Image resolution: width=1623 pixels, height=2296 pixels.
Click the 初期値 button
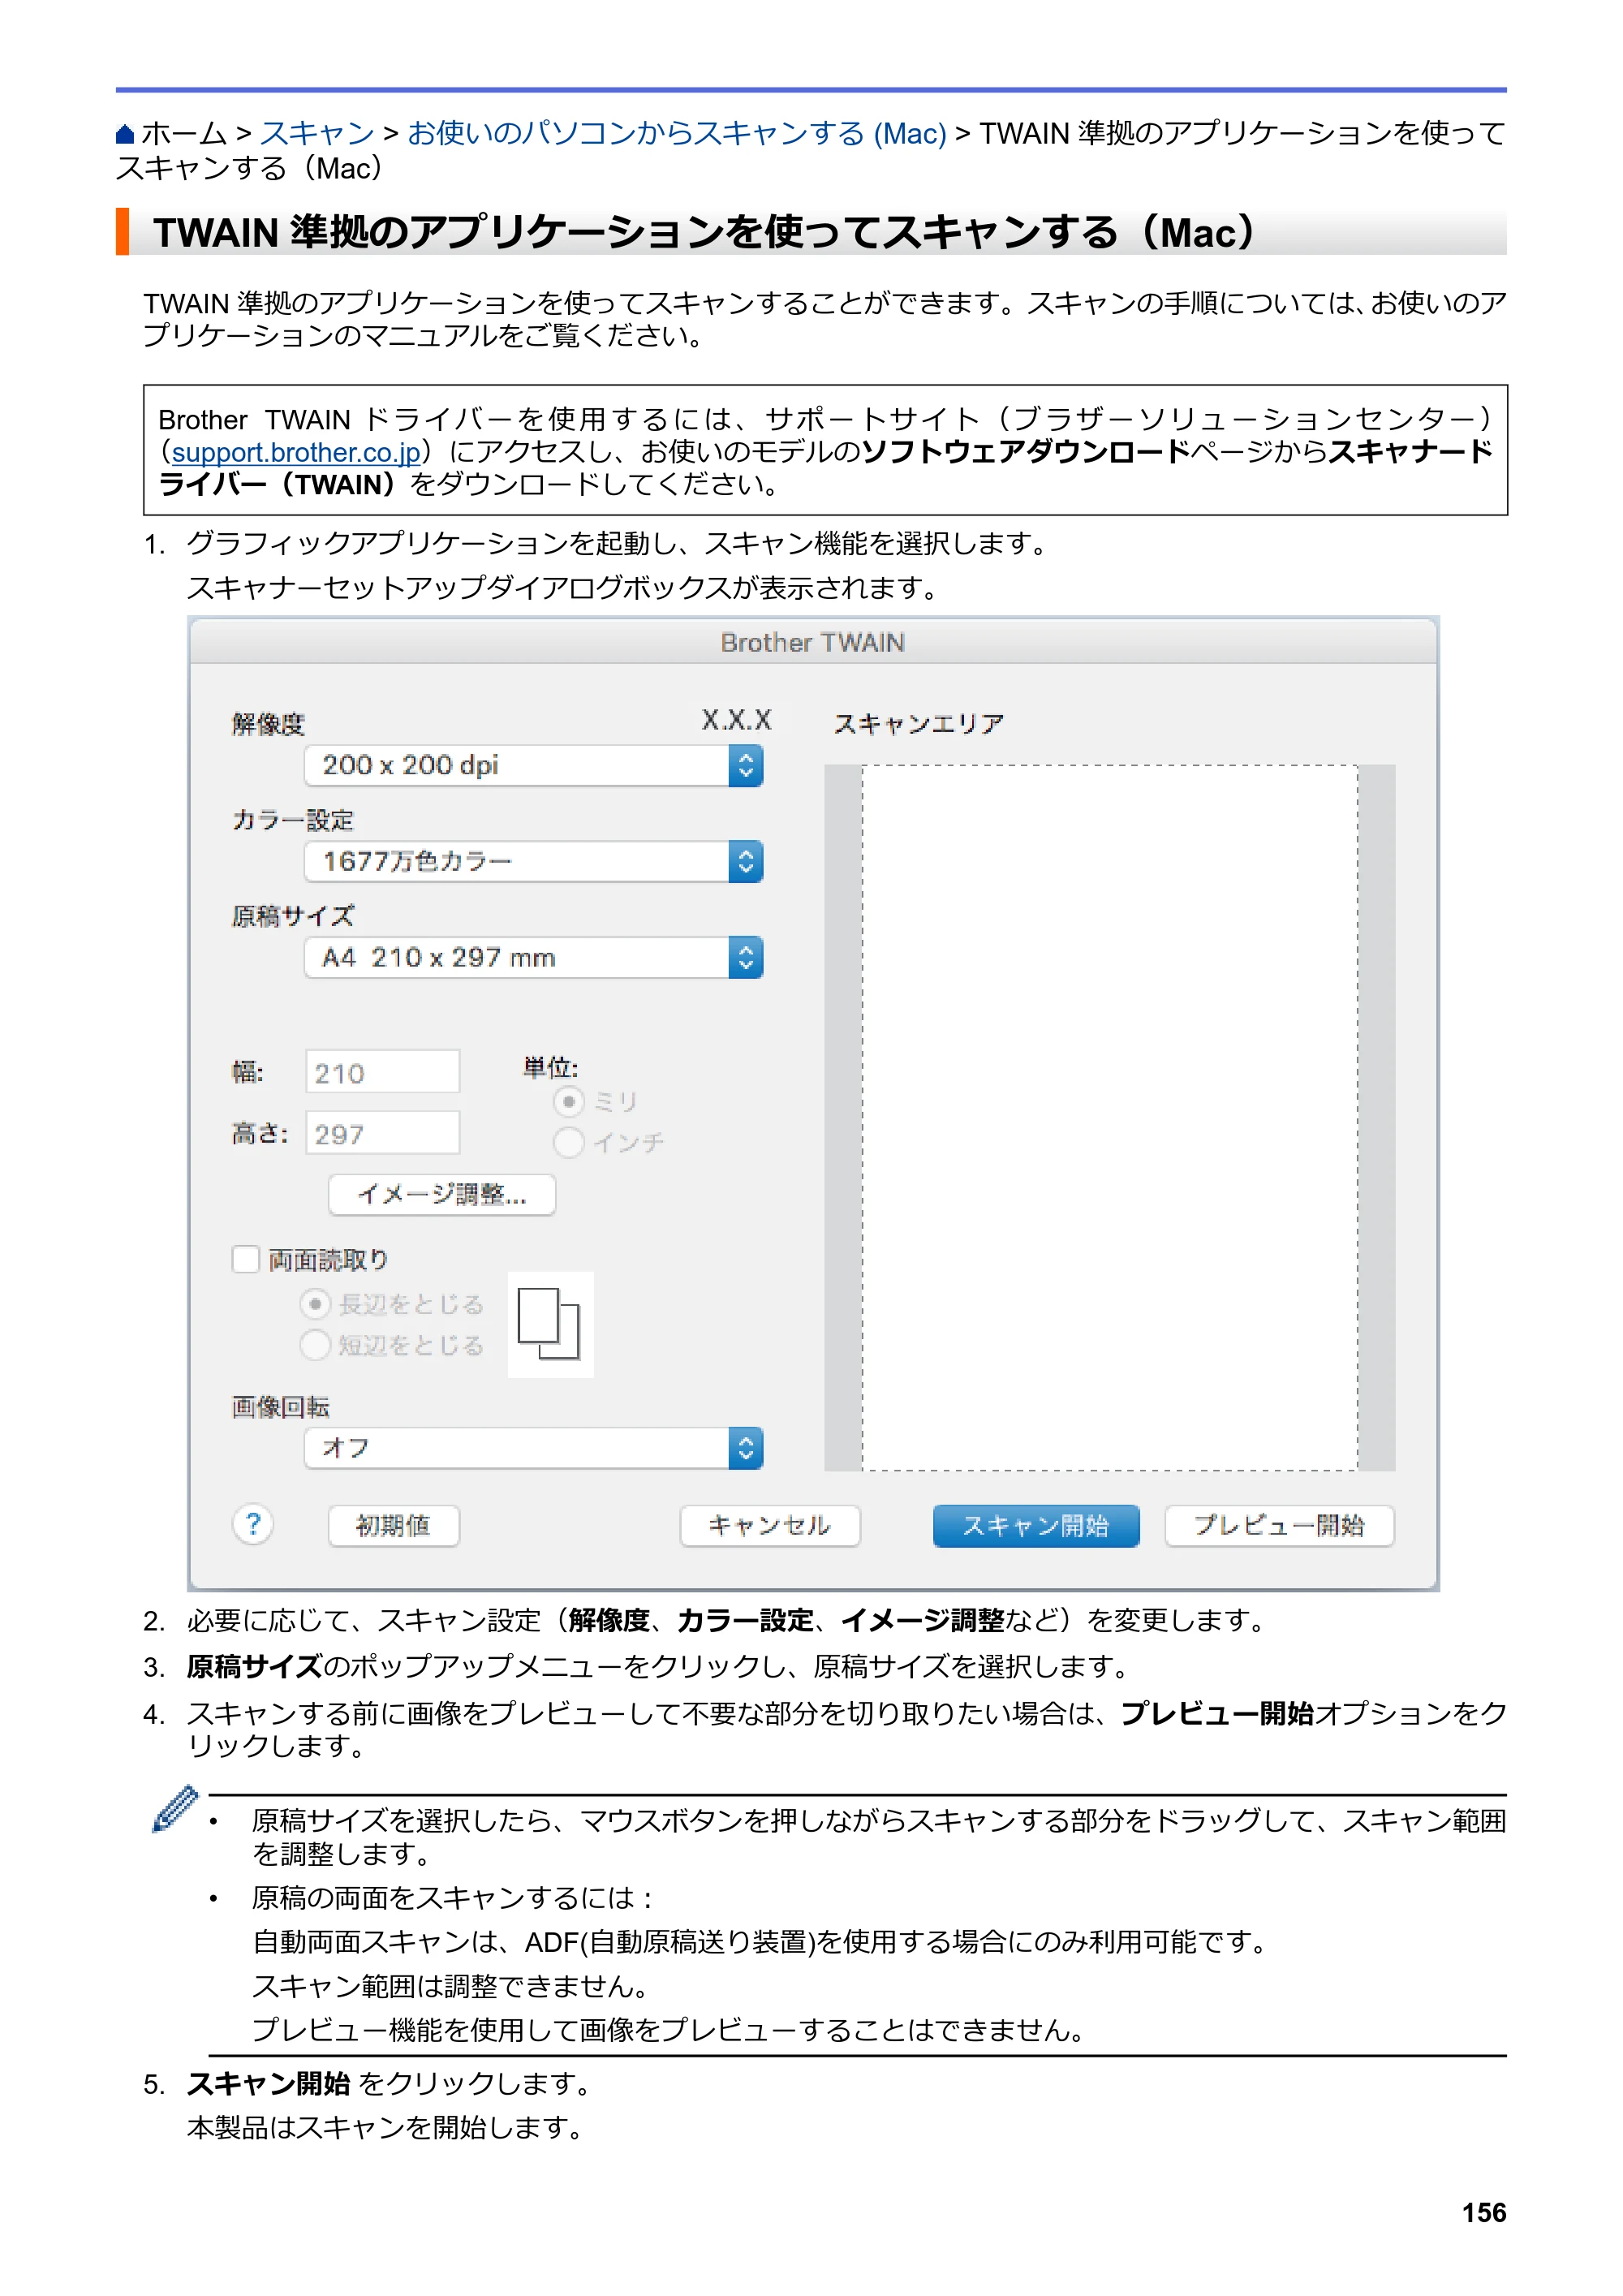point(394,1526)
